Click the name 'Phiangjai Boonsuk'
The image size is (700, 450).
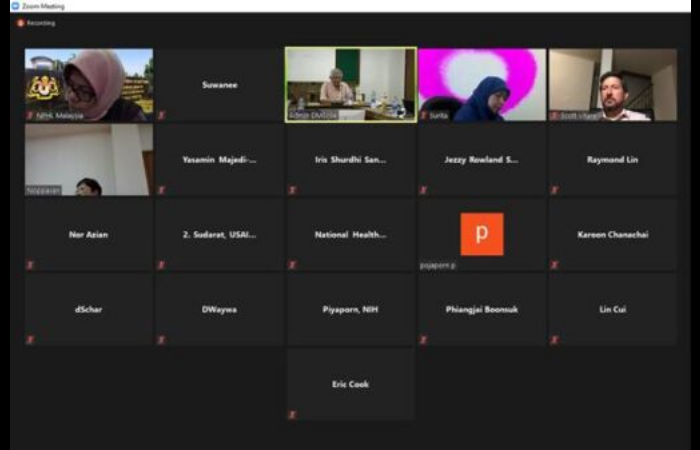point(482,309)
